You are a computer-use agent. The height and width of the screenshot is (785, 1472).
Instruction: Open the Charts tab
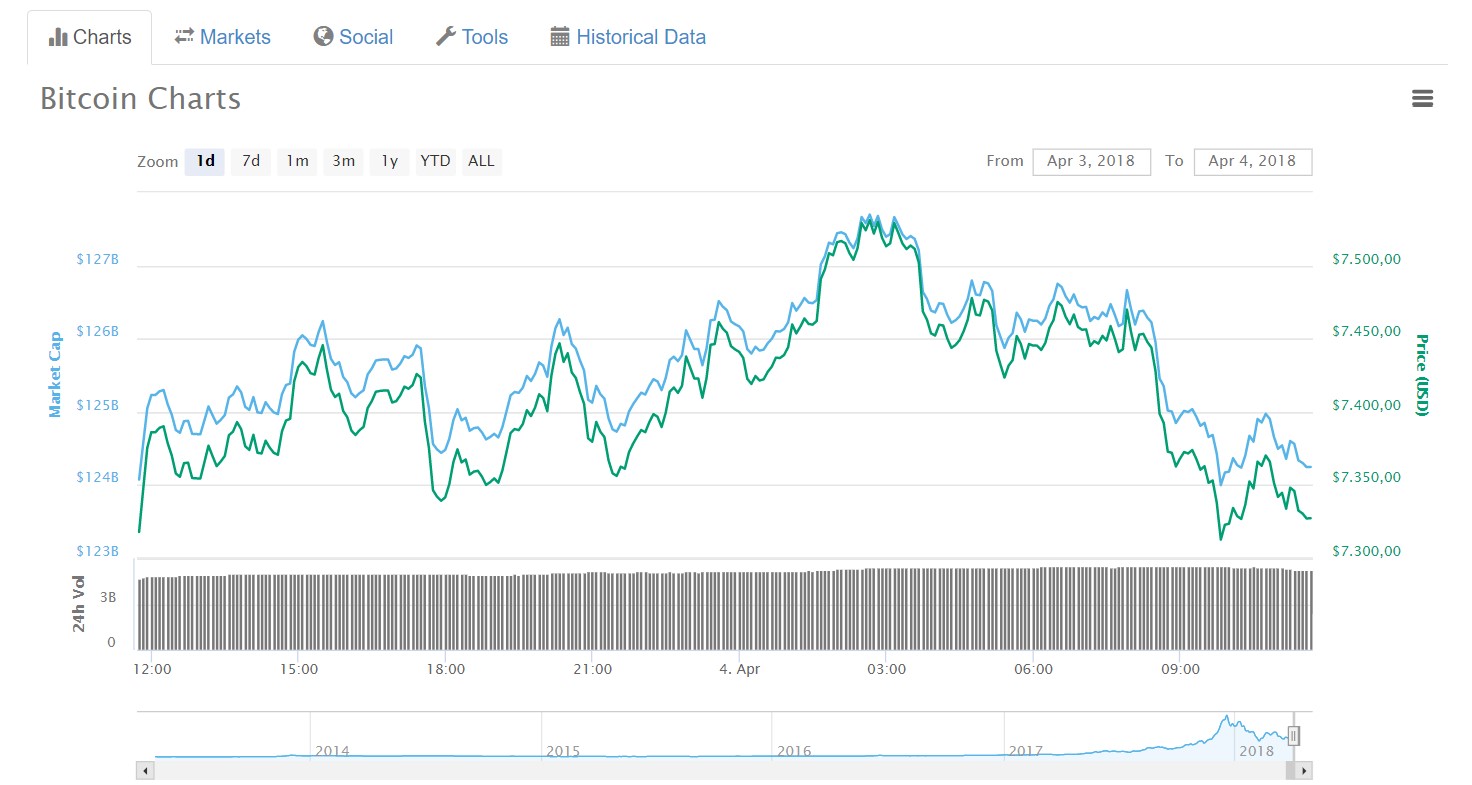tap(90, 37)
